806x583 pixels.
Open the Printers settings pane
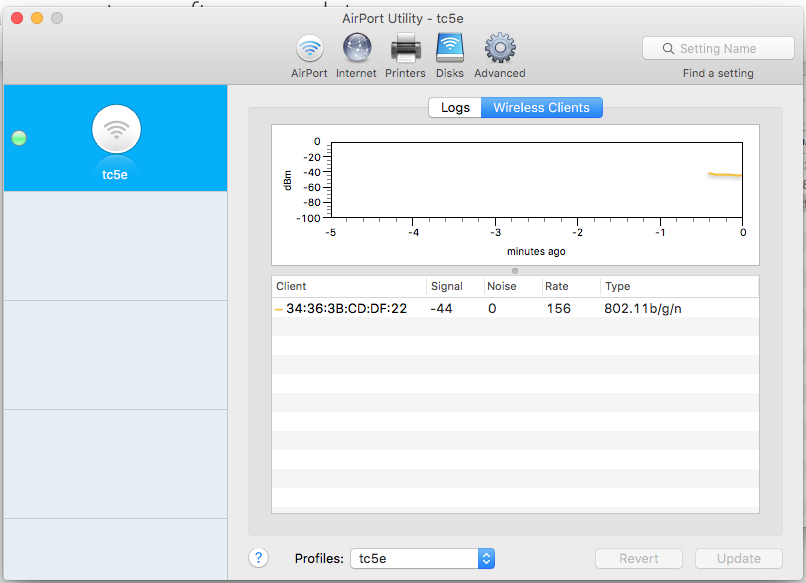pyautogui.click(x=406, y=56)
